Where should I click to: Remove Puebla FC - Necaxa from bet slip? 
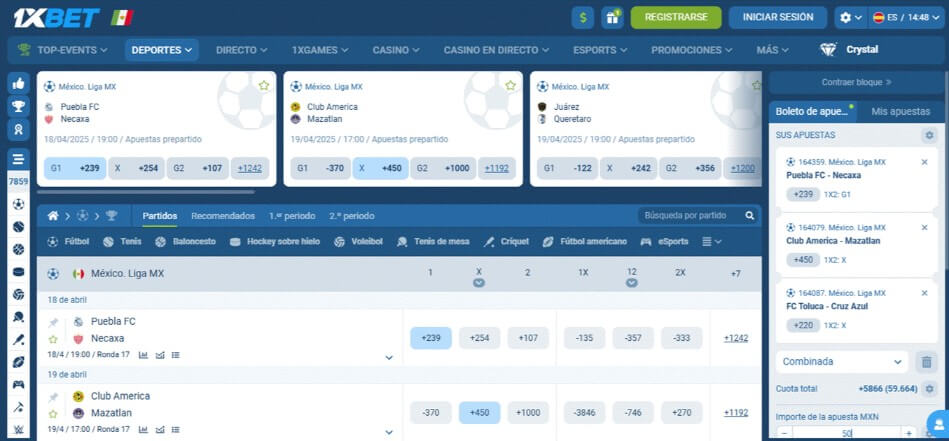point(924,162)
